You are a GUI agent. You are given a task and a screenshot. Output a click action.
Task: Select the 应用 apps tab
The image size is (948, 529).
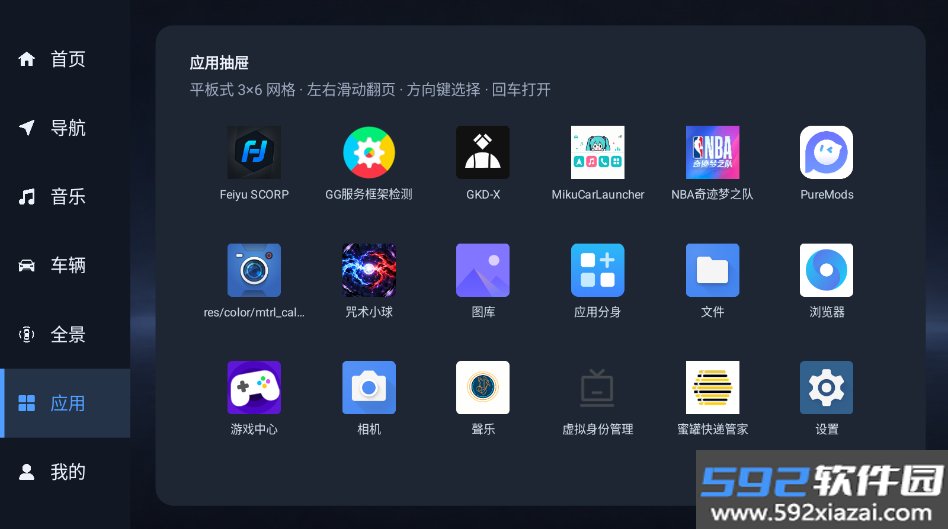point(65,403)
